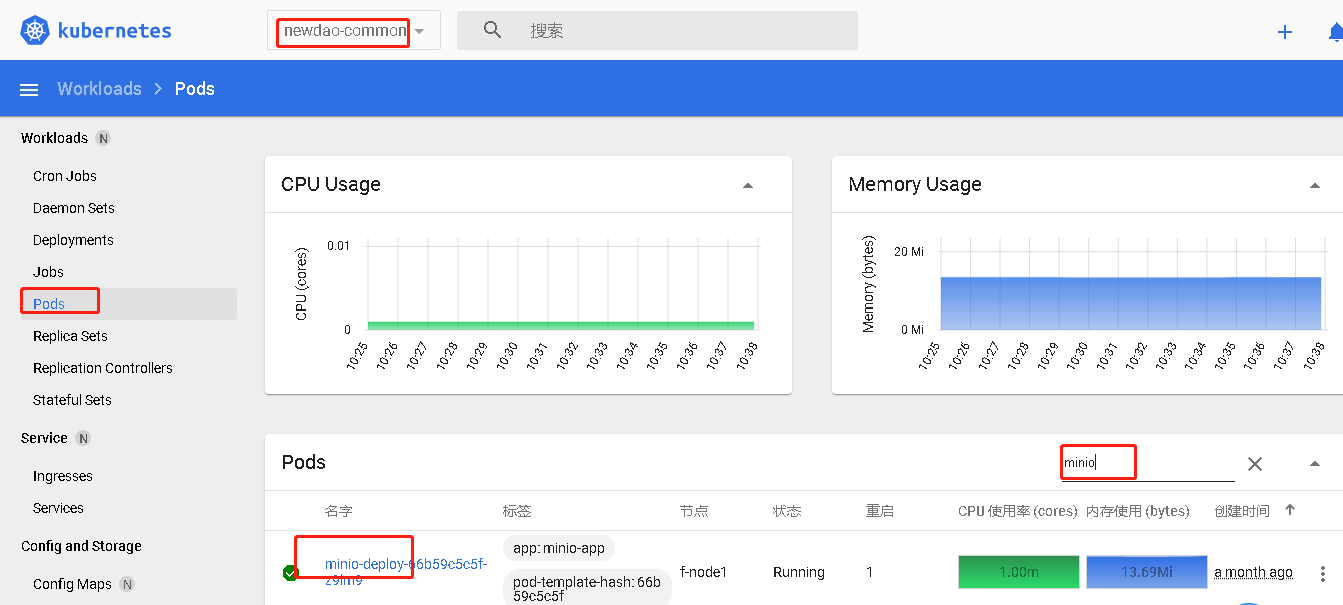Sort by creation time arrow

pyautogui.click(x=1290, y=510)
